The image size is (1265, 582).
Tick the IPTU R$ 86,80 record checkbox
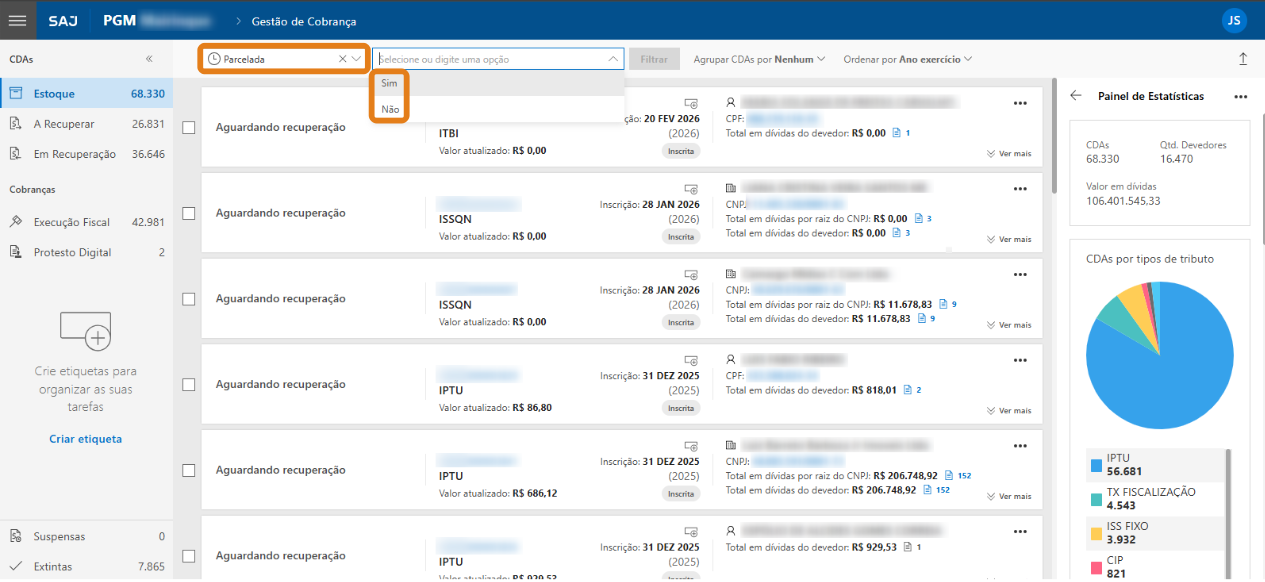188,385
